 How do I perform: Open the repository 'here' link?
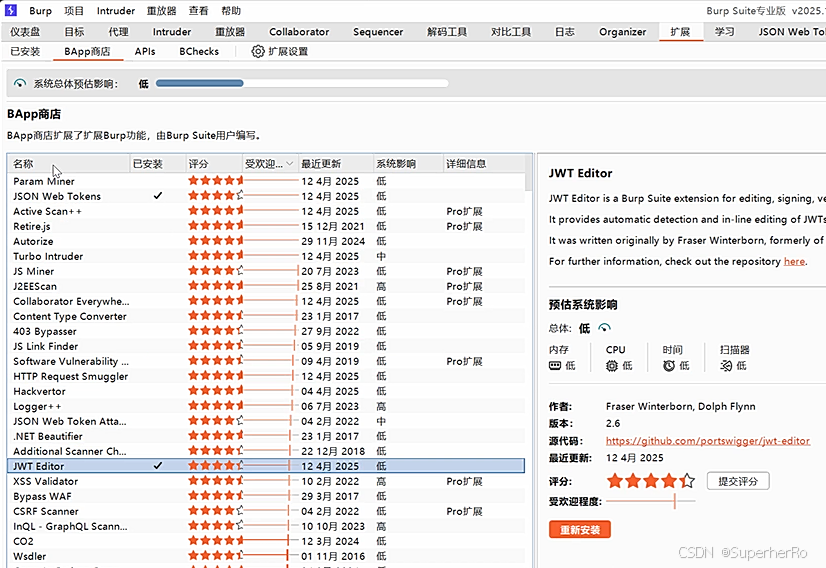(x=794, y=261)
